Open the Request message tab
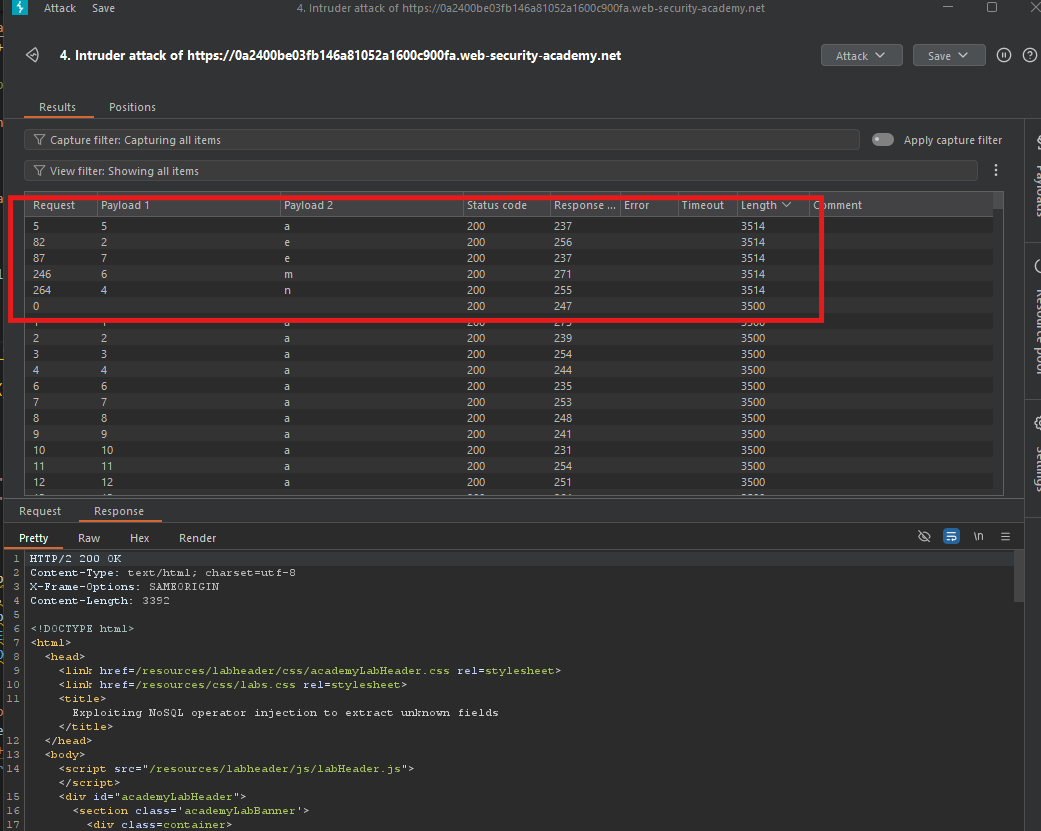The width and height of the screenshot is (1041, 831). point(40,511)
